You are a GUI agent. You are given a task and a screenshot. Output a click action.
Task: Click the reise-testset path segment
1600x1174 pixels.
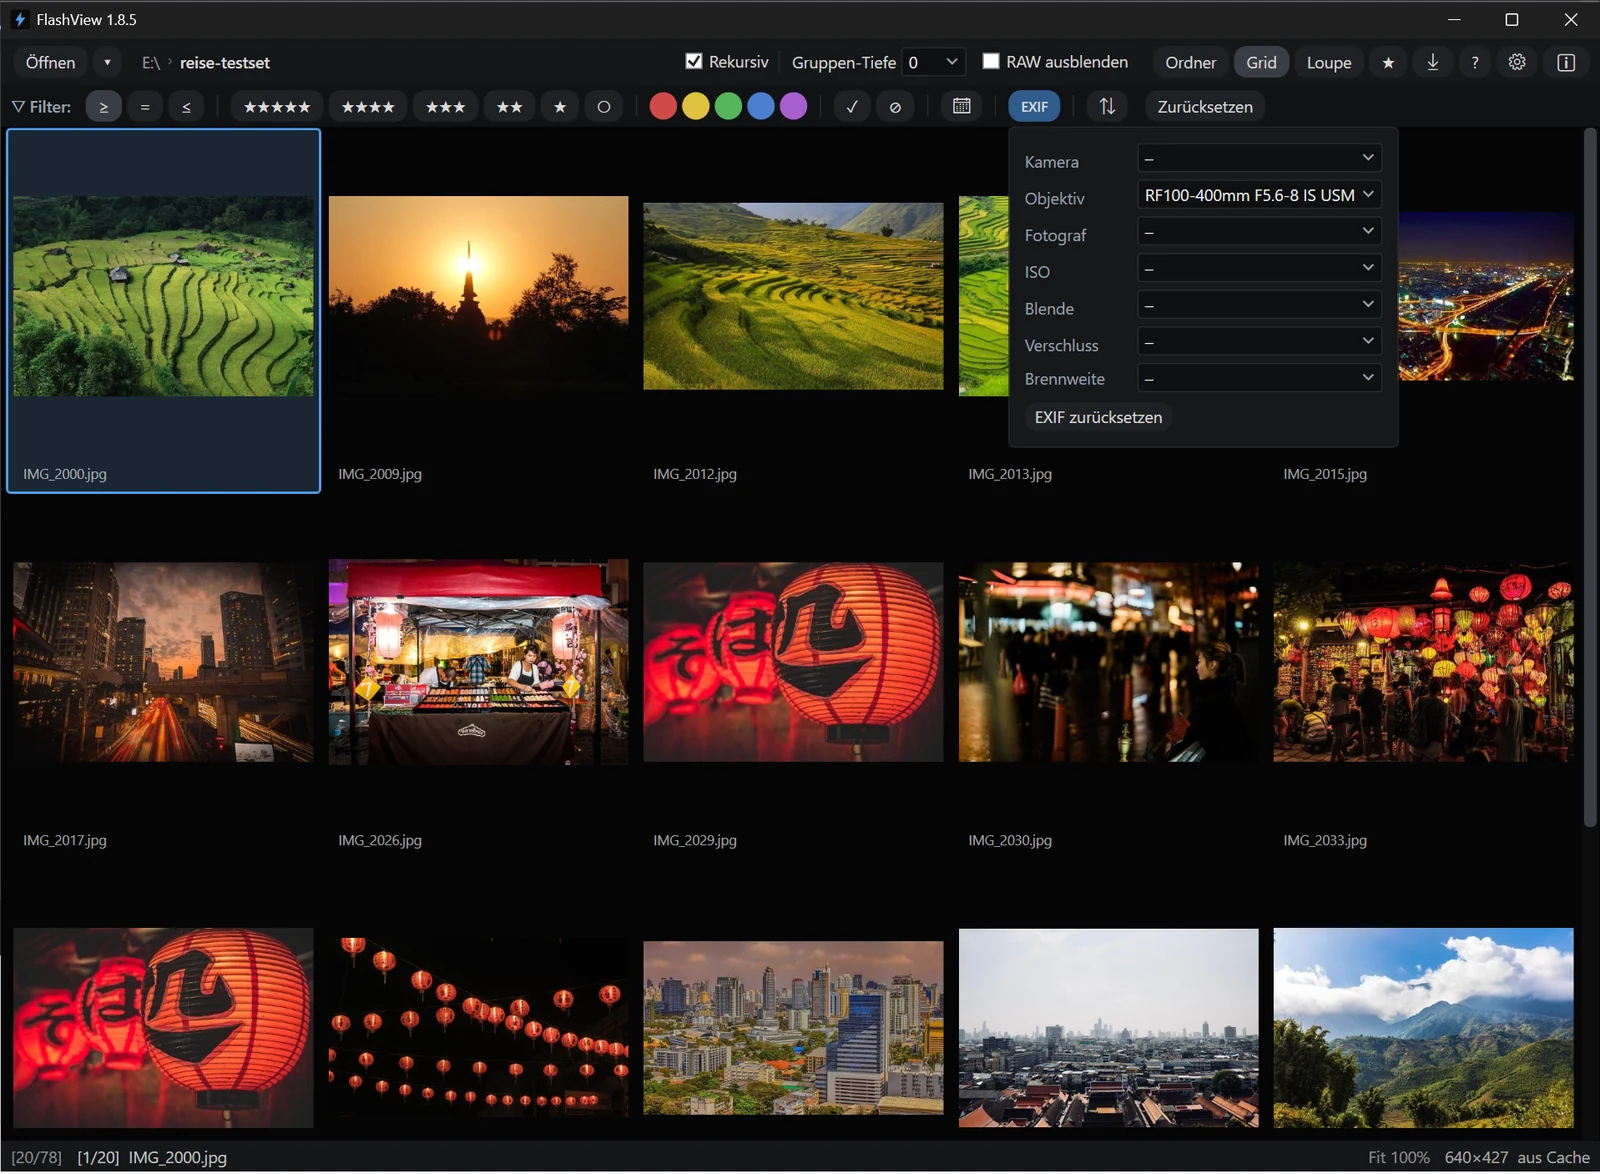coord(225,63)
